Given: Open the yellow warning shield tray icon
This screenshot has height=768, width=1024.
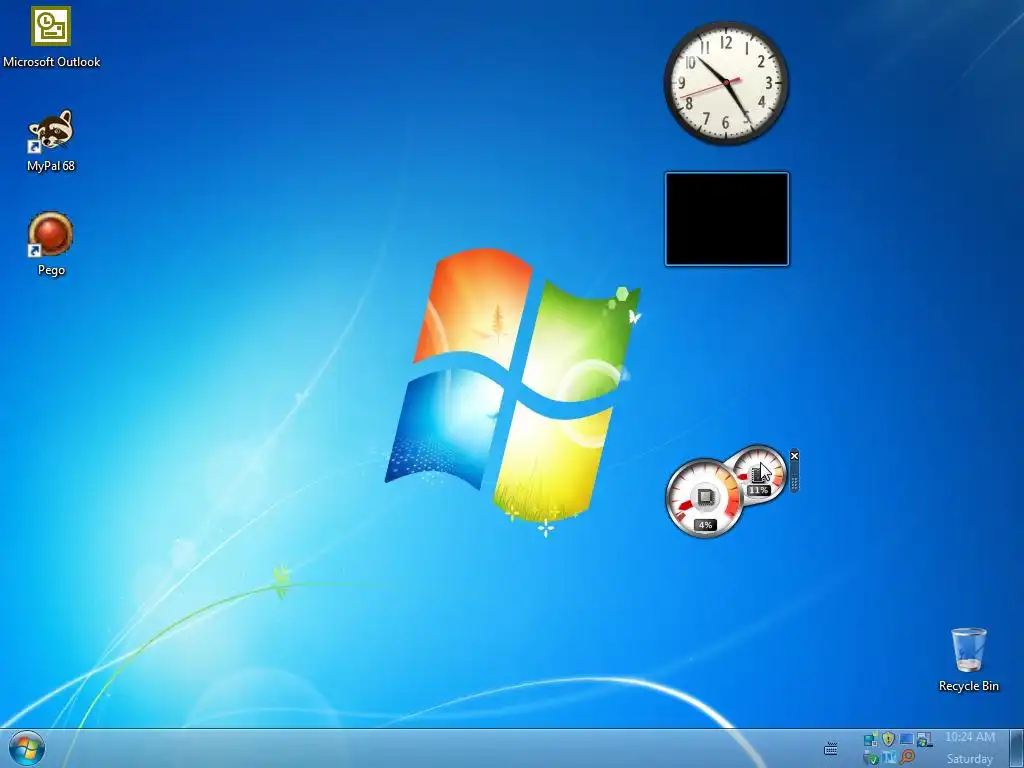Looking at the screenshot, I should [888, 739].
